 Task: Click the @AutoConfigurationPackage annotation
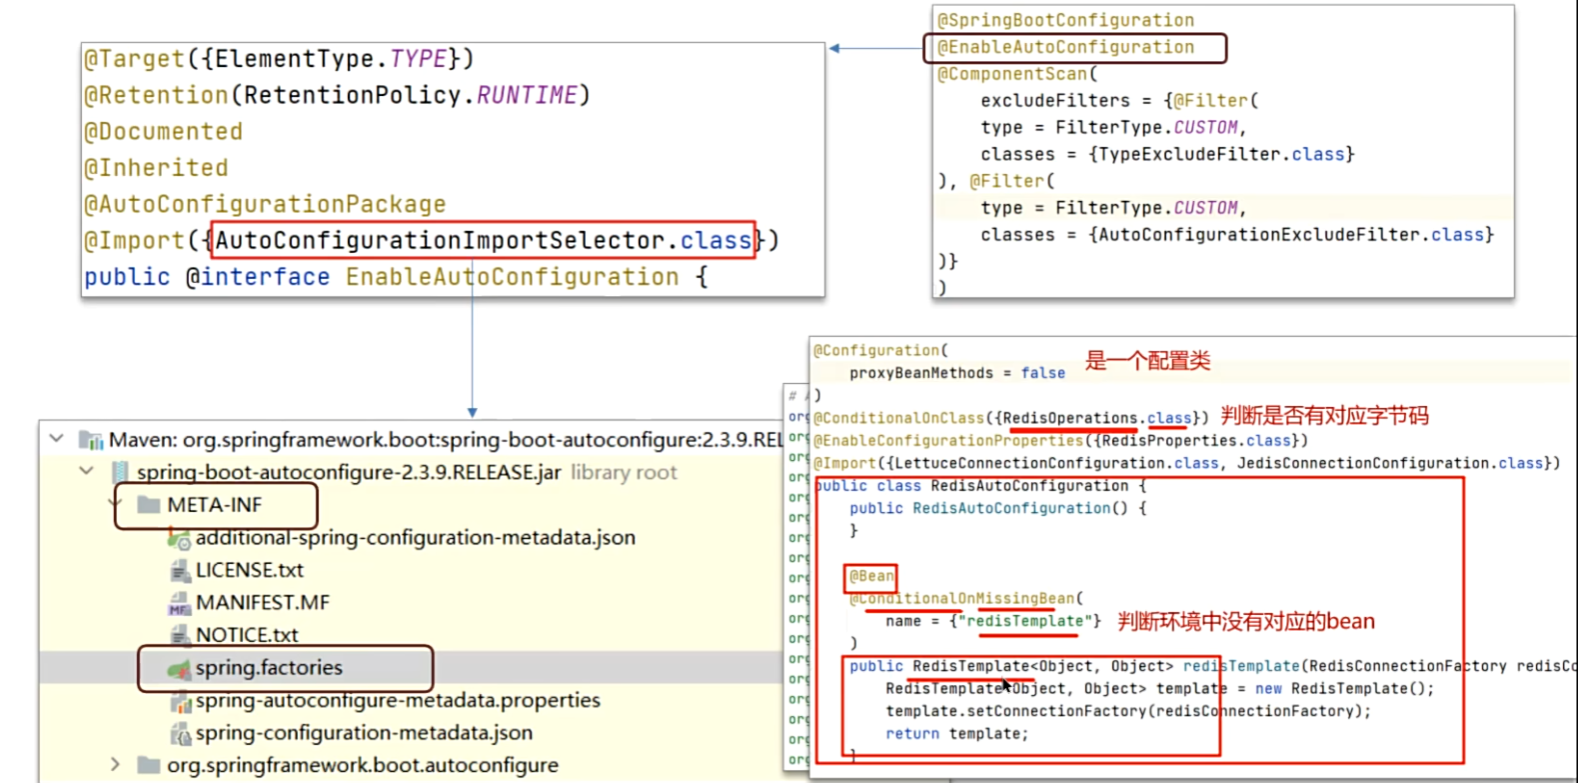[x=265, y=204]
